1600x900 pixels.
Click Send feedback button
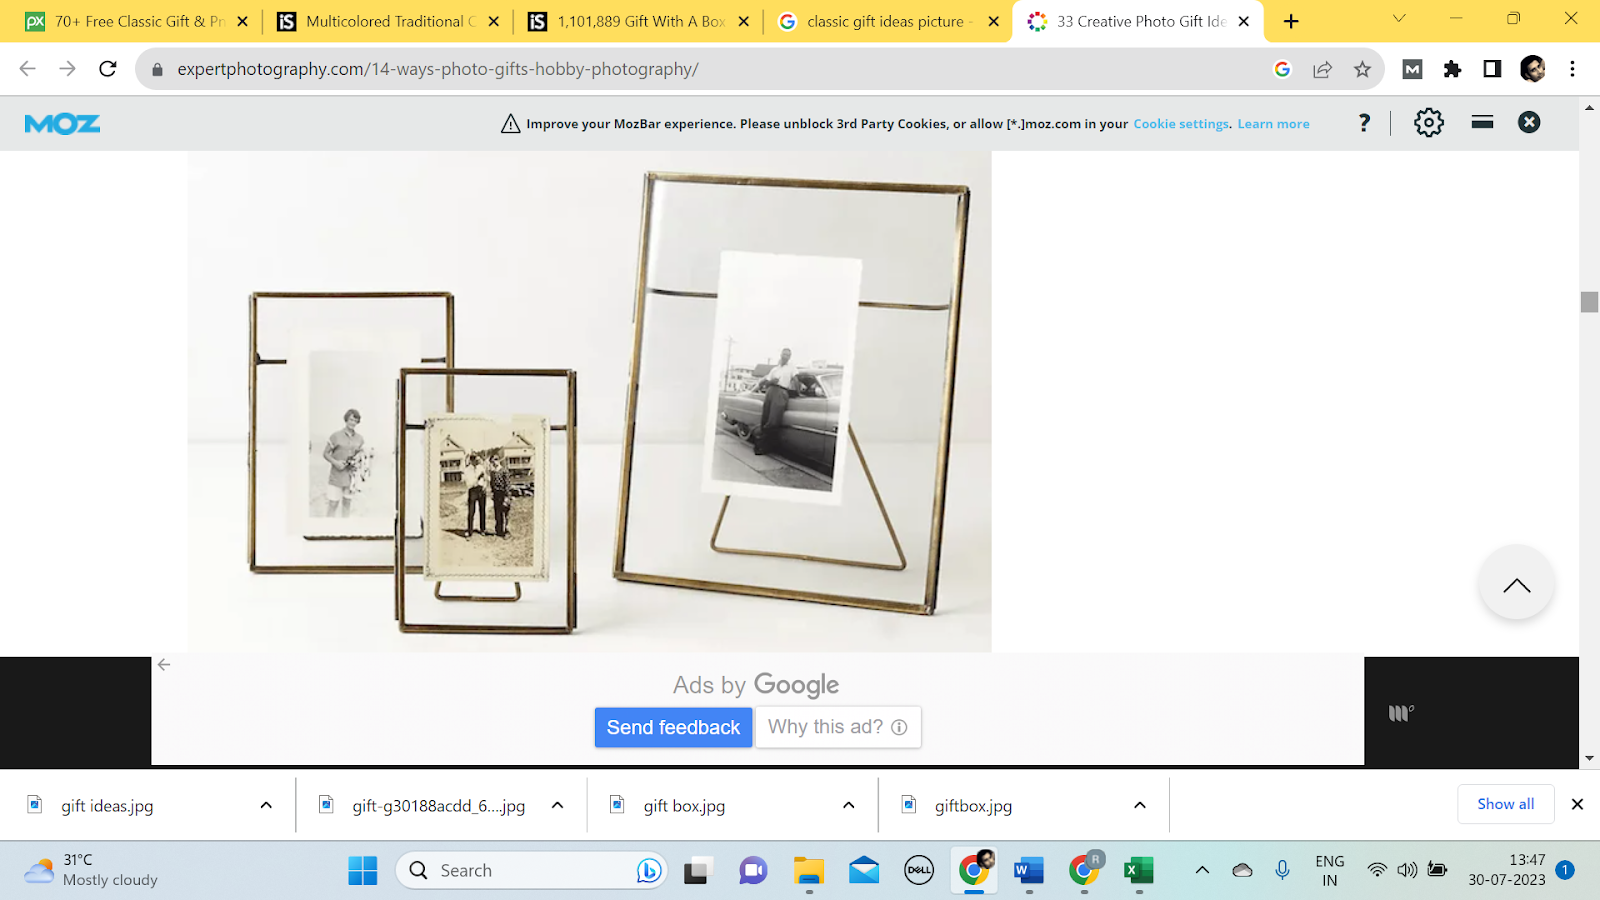[x=673, y=727]
